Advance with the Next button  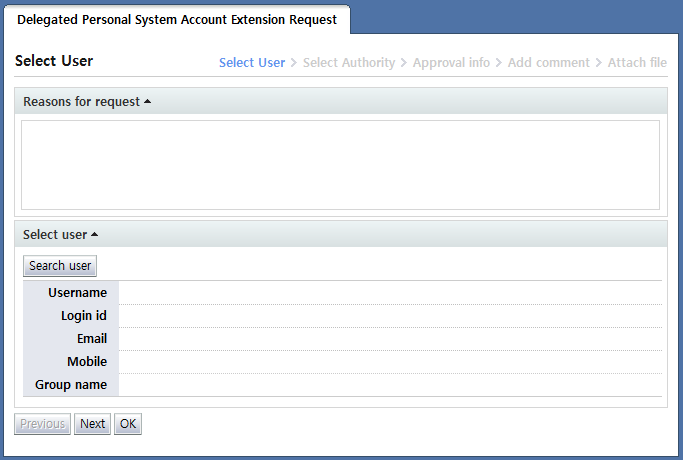[x=92, y=424]
